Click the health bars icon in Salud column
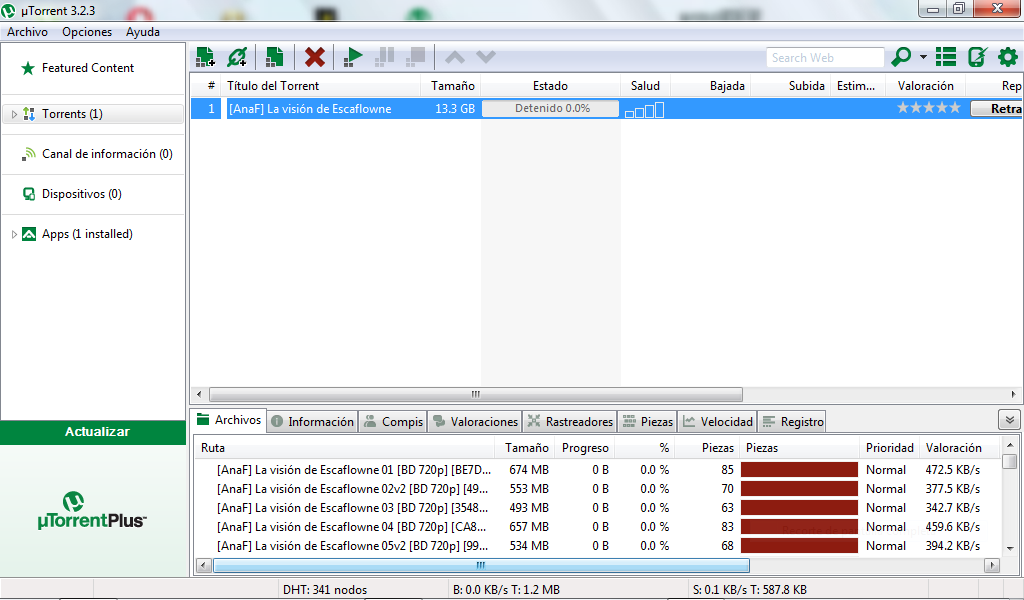The image size is (1024, 600). (x=645, y=110)
